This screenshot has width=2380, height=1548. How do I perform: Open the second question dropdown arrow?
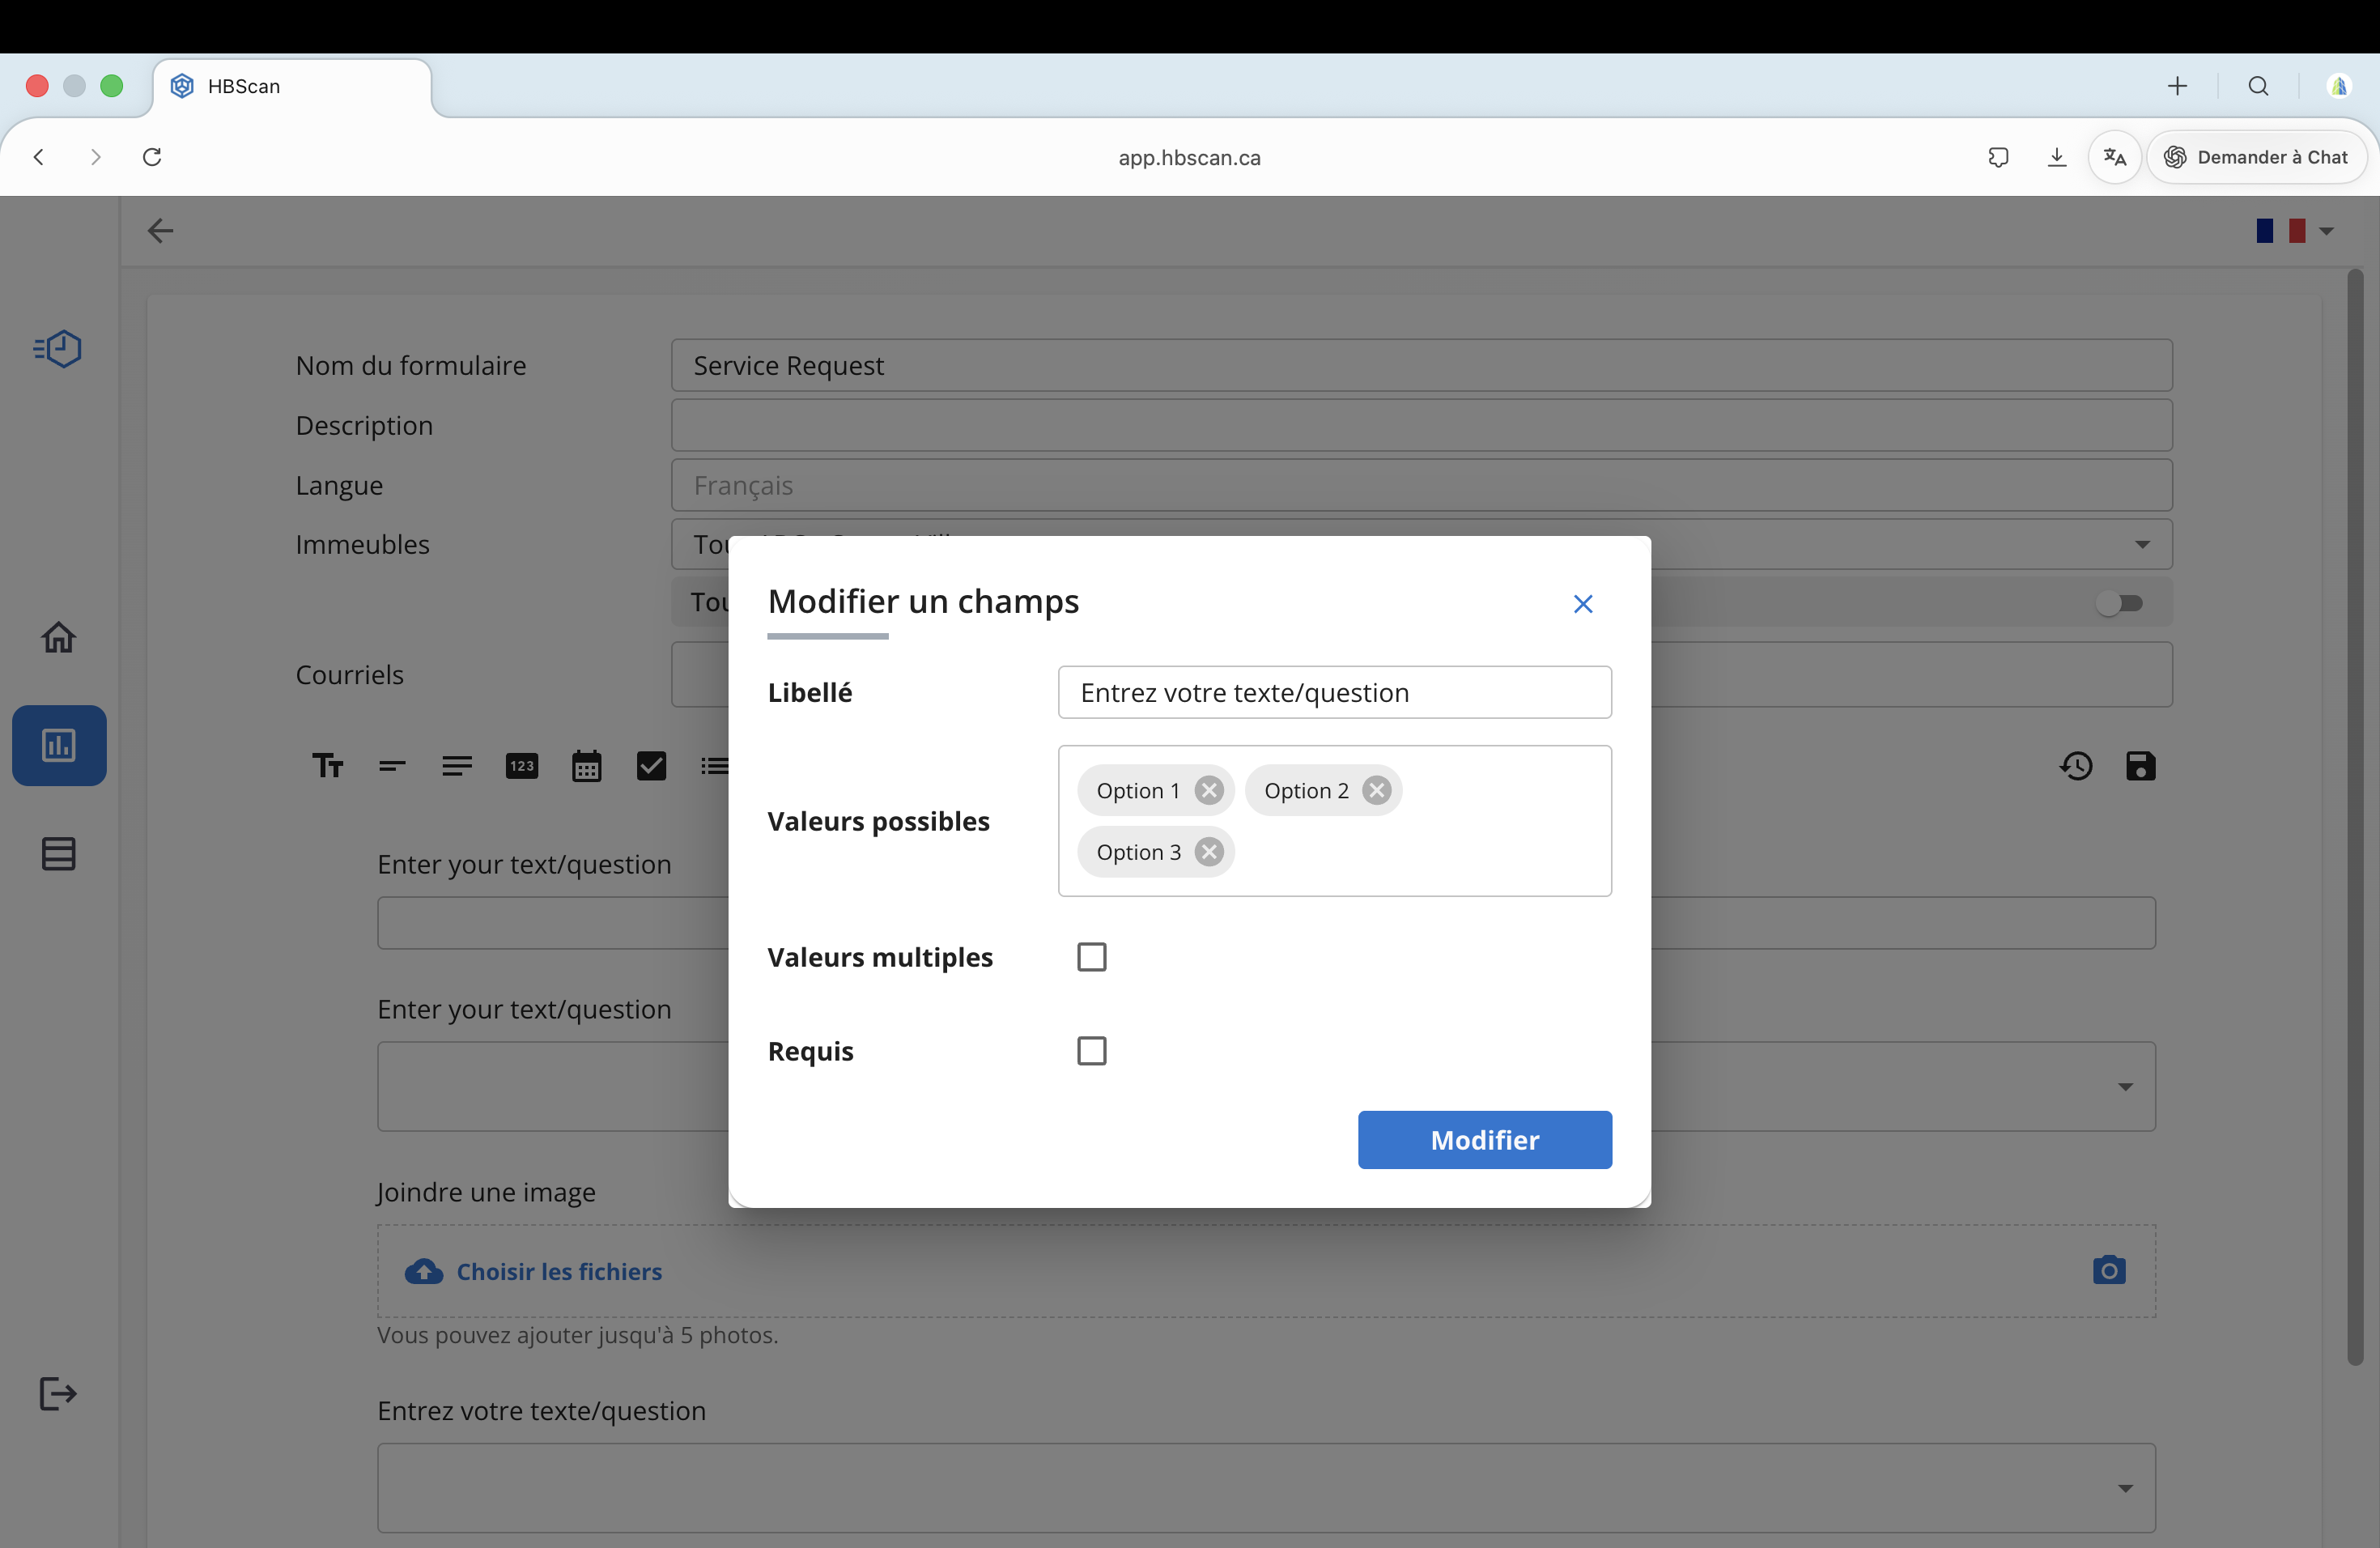pyautogui.click(x=2125, y=1087)
